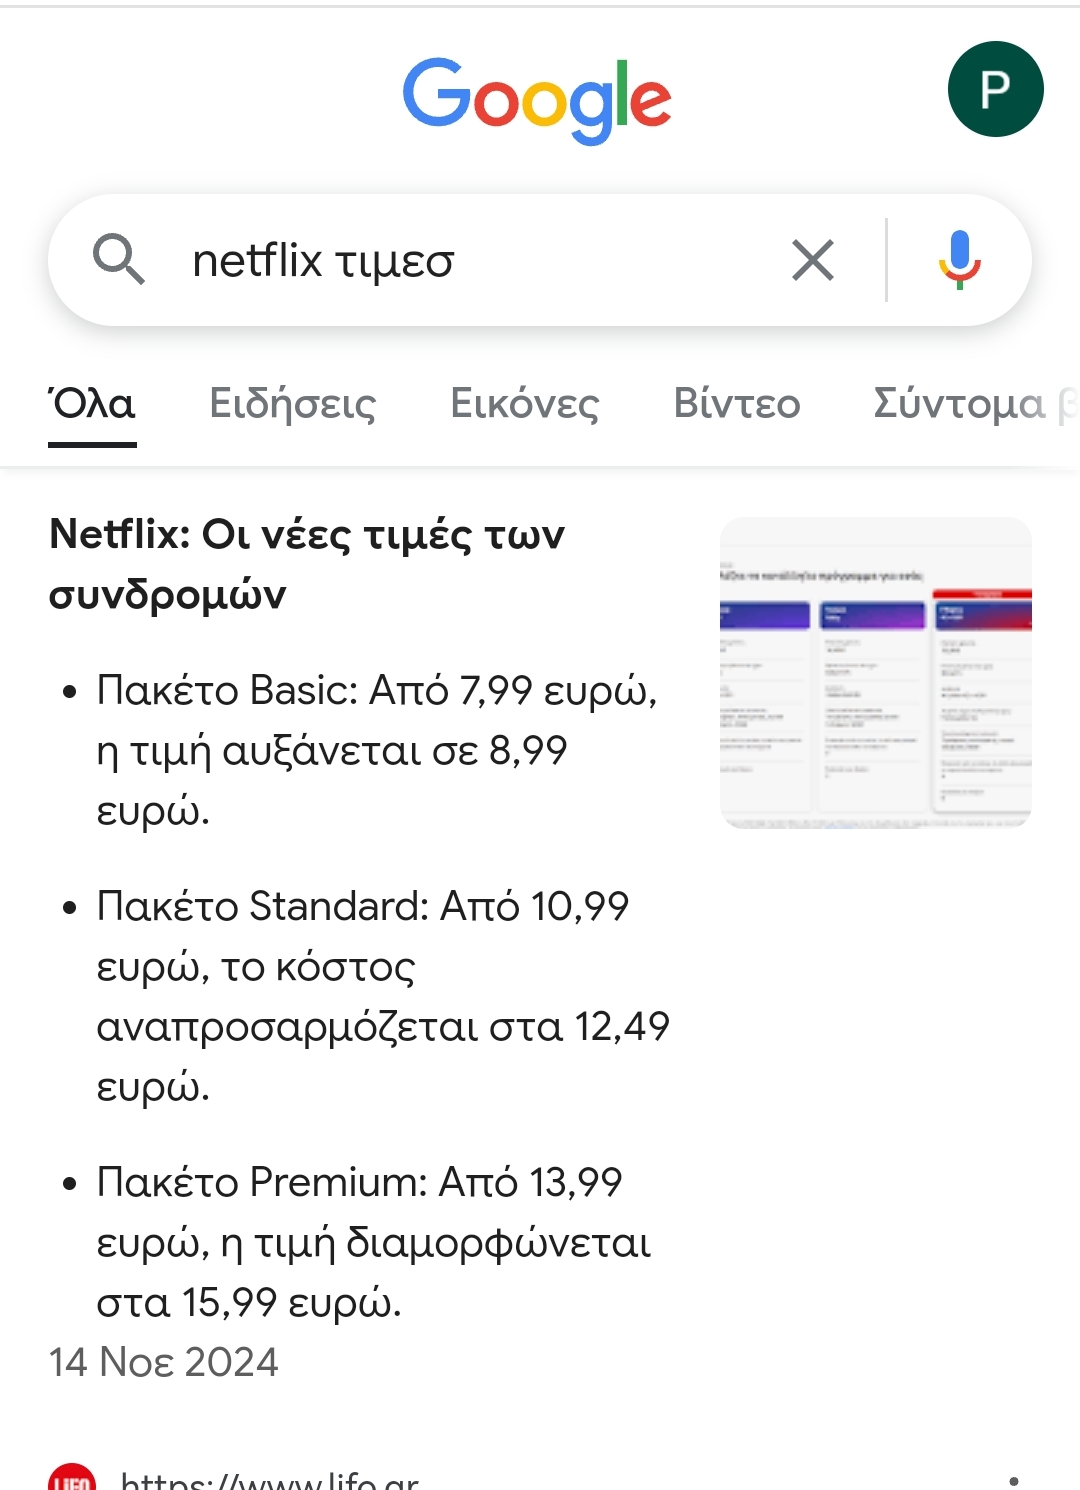Open the lifo.gr source URL link
Screen dimensions: 1080x1490
pos(270,1480)
